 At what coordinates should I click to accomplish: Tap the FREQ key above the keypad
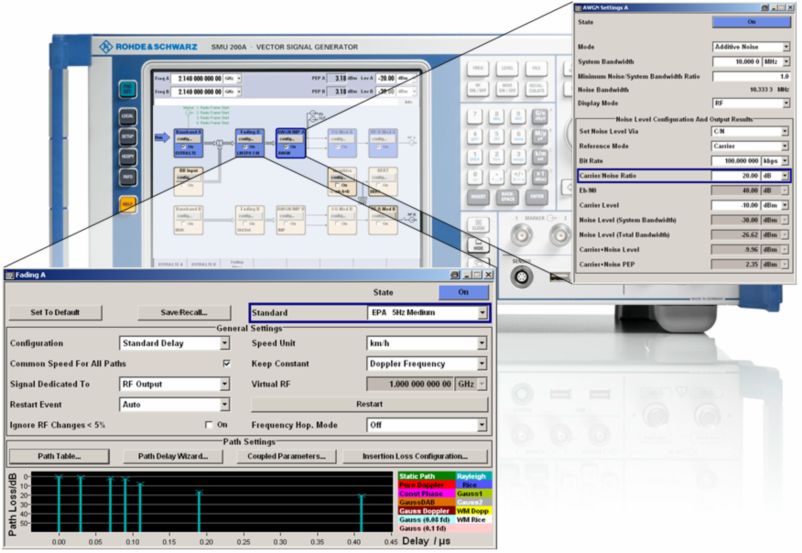pos(478,68)
